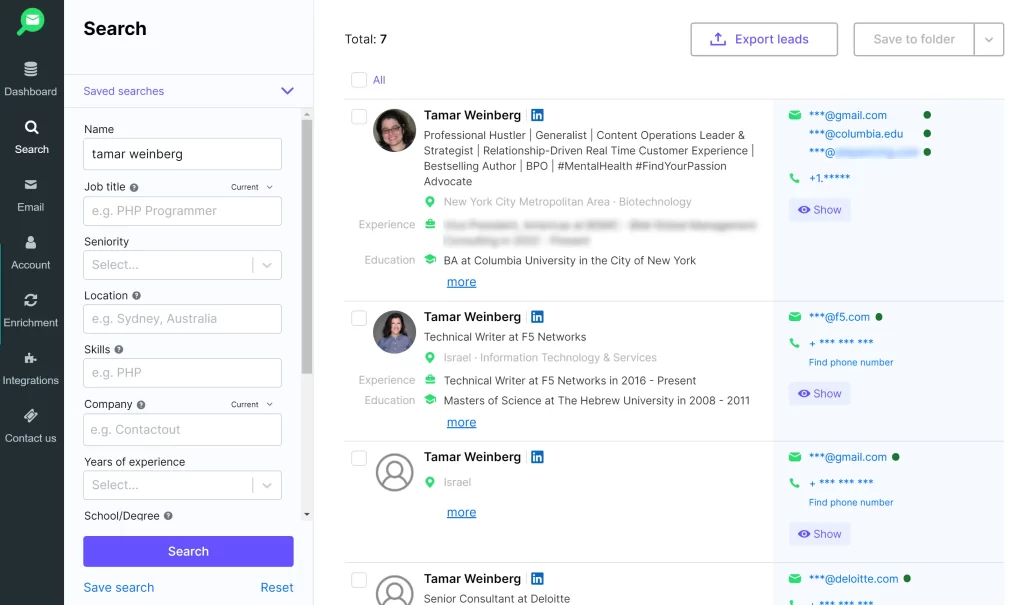This screenshot has height=605, width=1024.
Task: Open the Enrichment sidebar section
Action: 31,310
